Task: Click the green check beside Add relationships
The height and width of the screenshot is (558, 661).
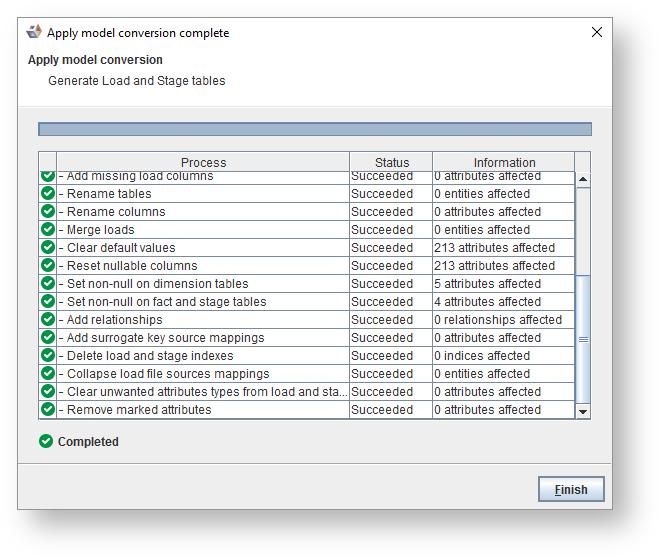Action: pyautogui.click(x=48, y=320)
